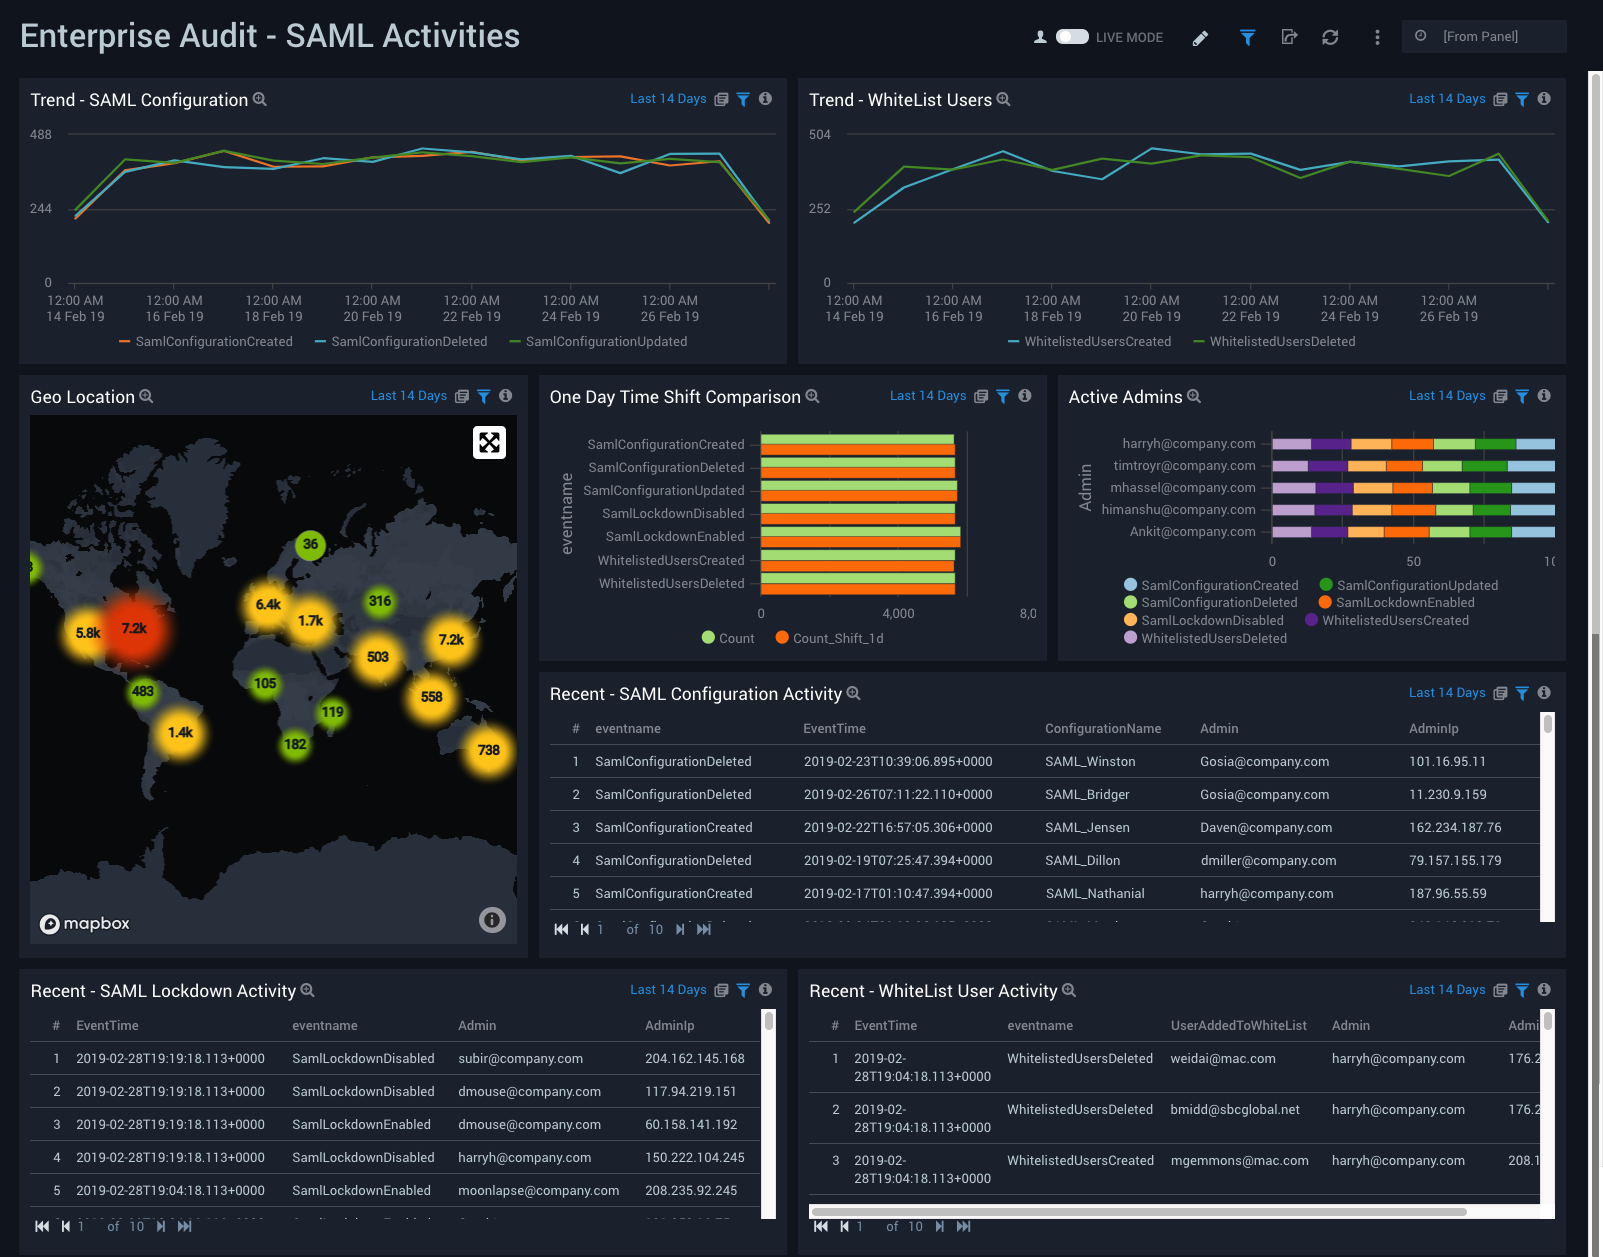Open magnifier on Trend - SAML Configuration title

point(260,99)
